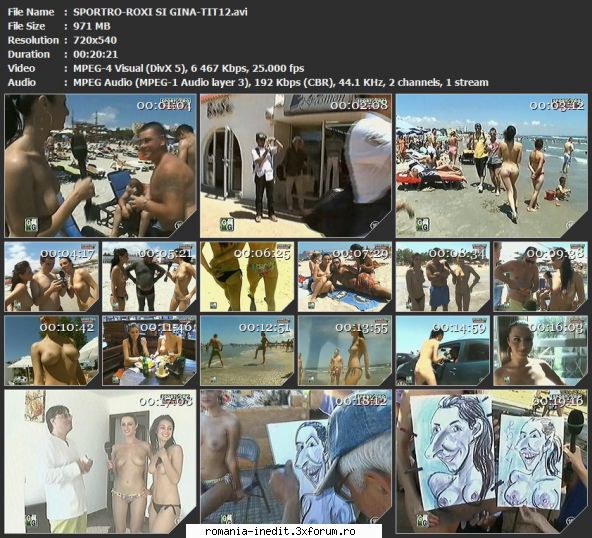Click the Duration label

[x=29, y=54]
